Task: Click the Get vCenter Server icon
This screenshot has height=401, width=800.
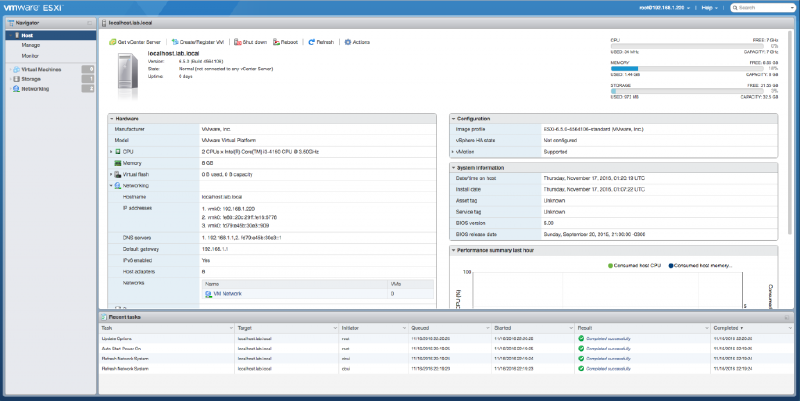Action: point(113,43)
